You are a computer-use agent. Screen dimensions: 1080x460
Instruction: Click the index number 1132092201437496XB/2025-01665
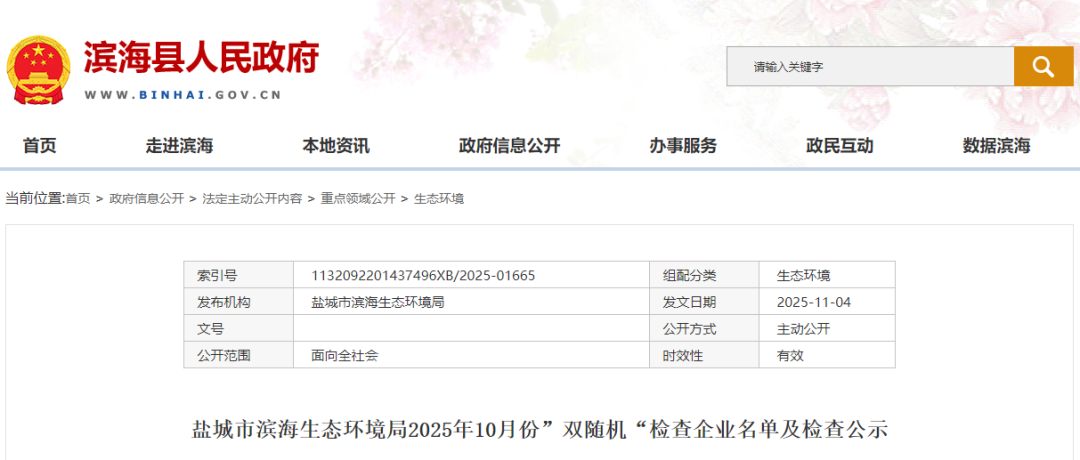[x=430, y=275]
